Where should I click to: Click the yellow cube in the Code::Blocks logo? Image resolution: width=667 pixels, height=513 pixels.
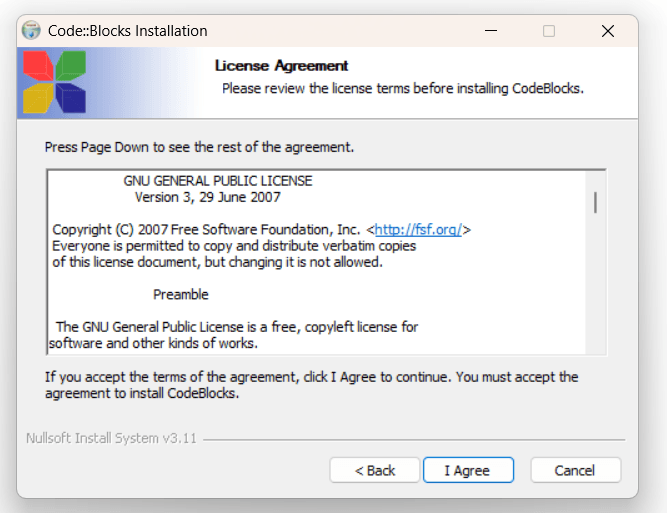point(37,98)
